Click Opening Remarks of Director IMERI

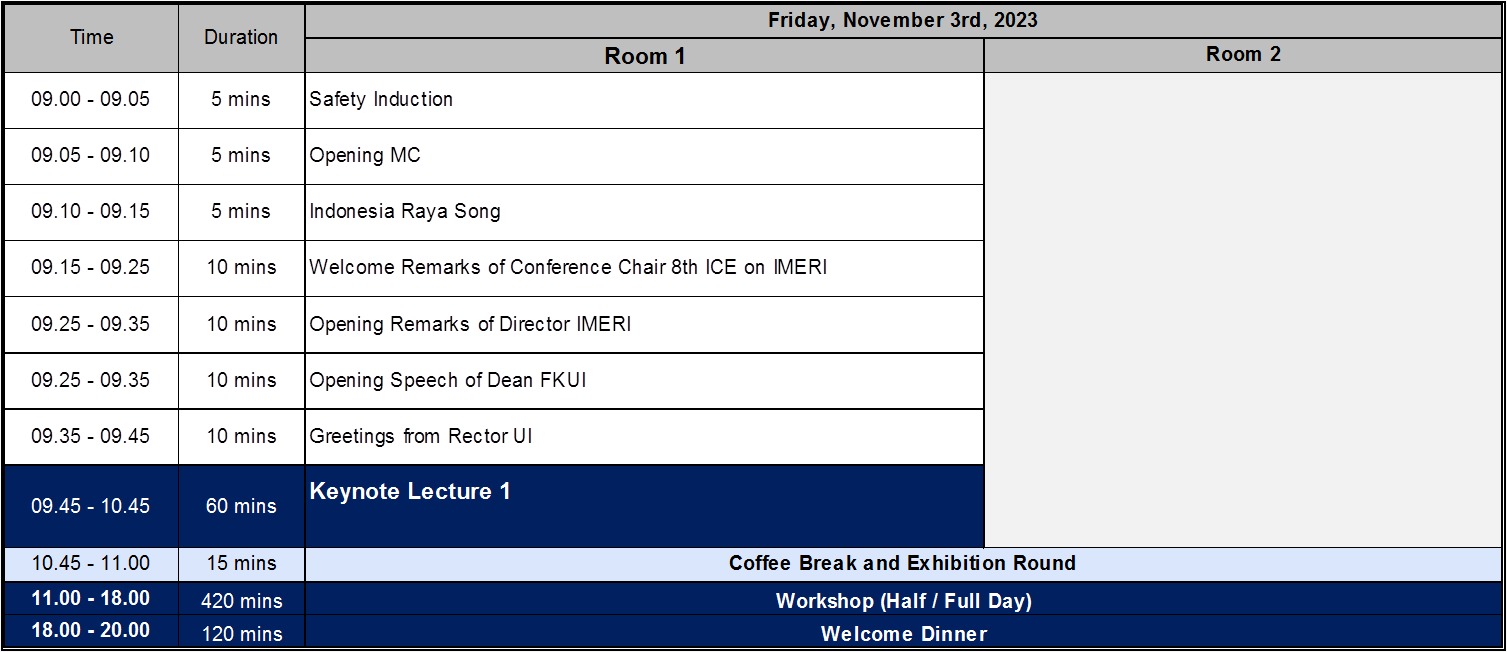pos(470,325)
